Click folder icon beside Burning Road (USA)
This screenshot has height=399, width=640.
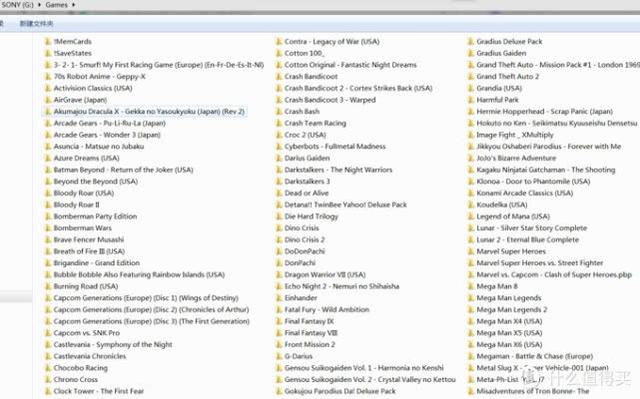pos(48,286)
